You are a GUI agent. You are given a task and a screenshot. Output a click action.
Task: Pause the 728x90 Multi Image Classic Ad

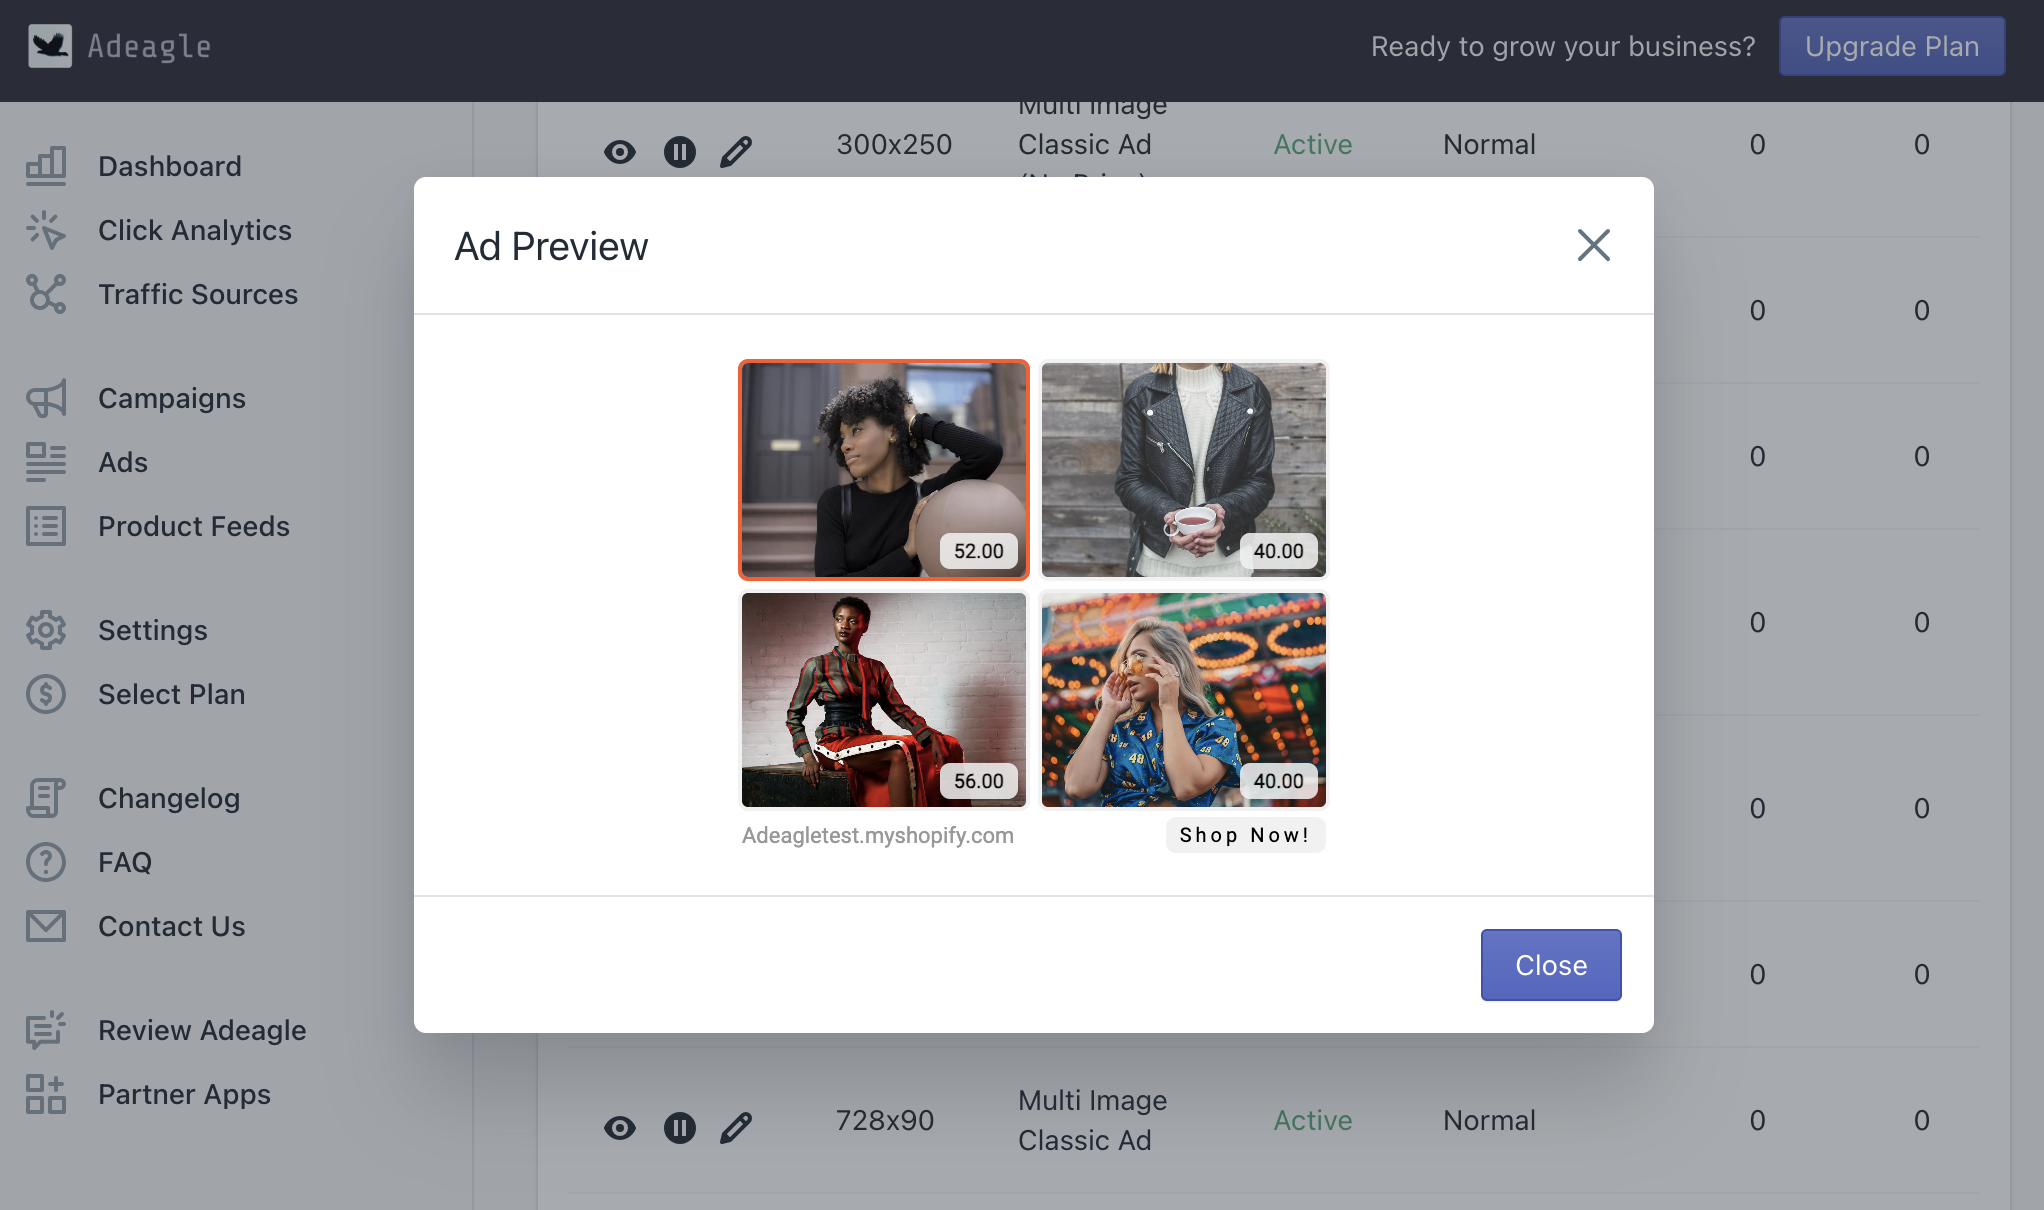(x=680, y=1127)
